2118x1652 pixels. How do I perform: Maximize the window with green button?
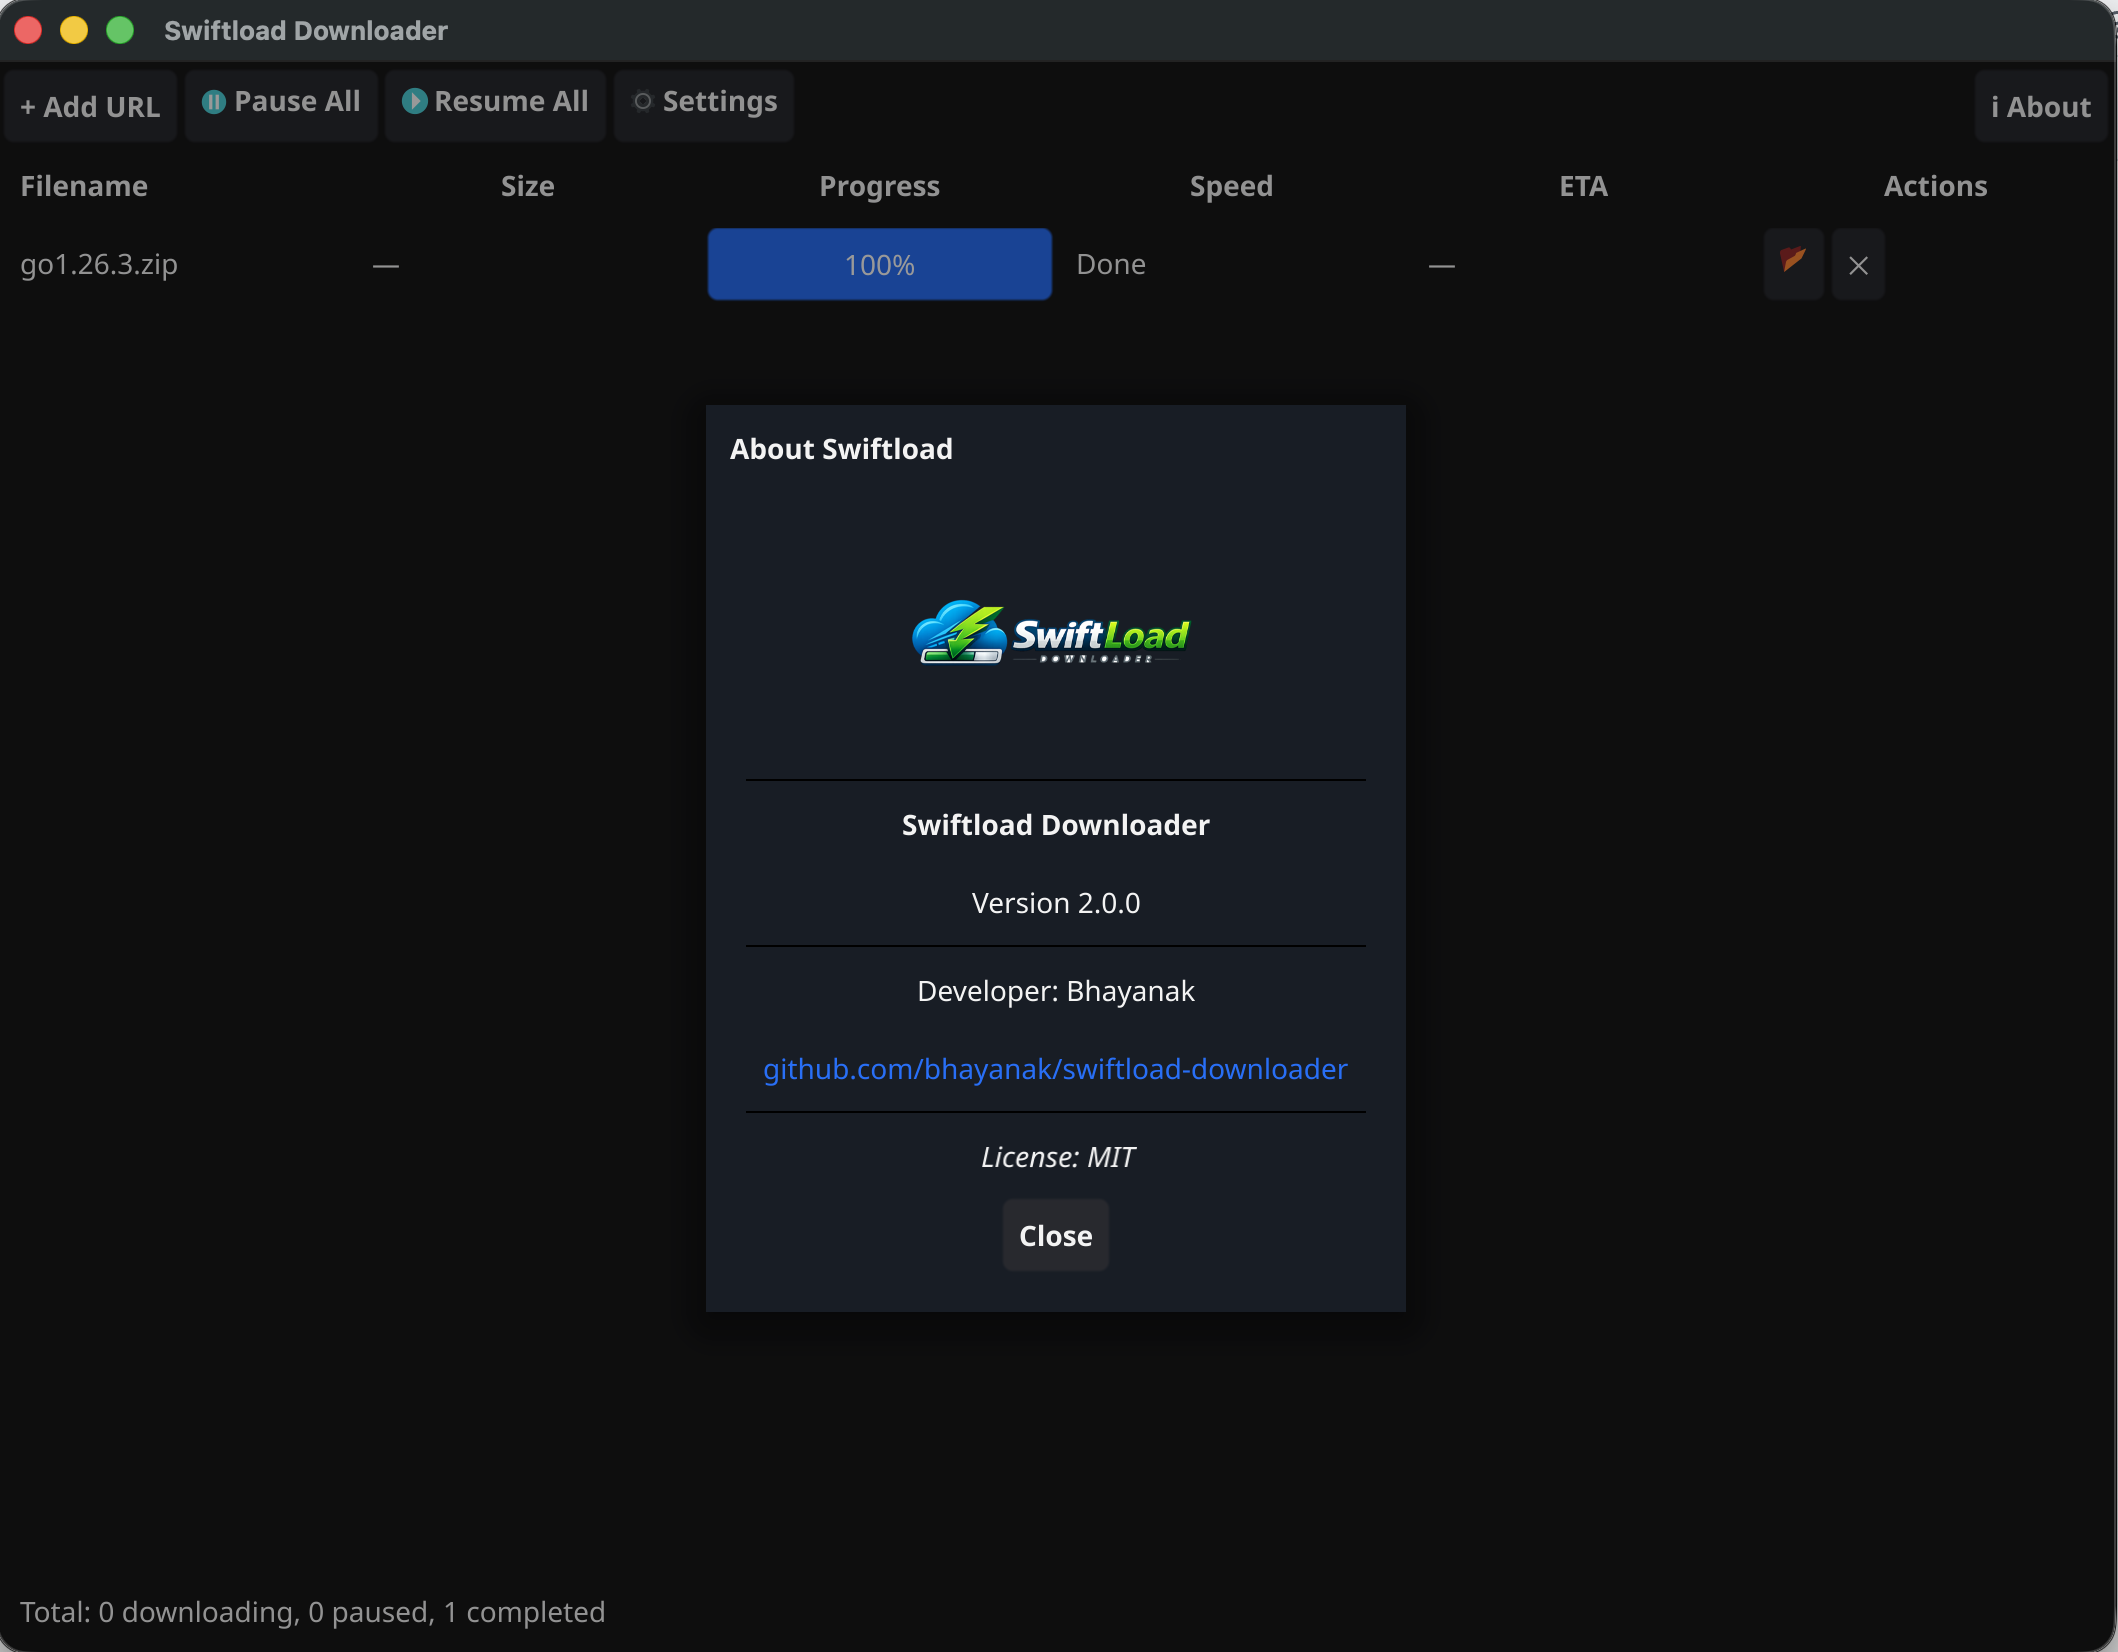click(x=120, y=30)
